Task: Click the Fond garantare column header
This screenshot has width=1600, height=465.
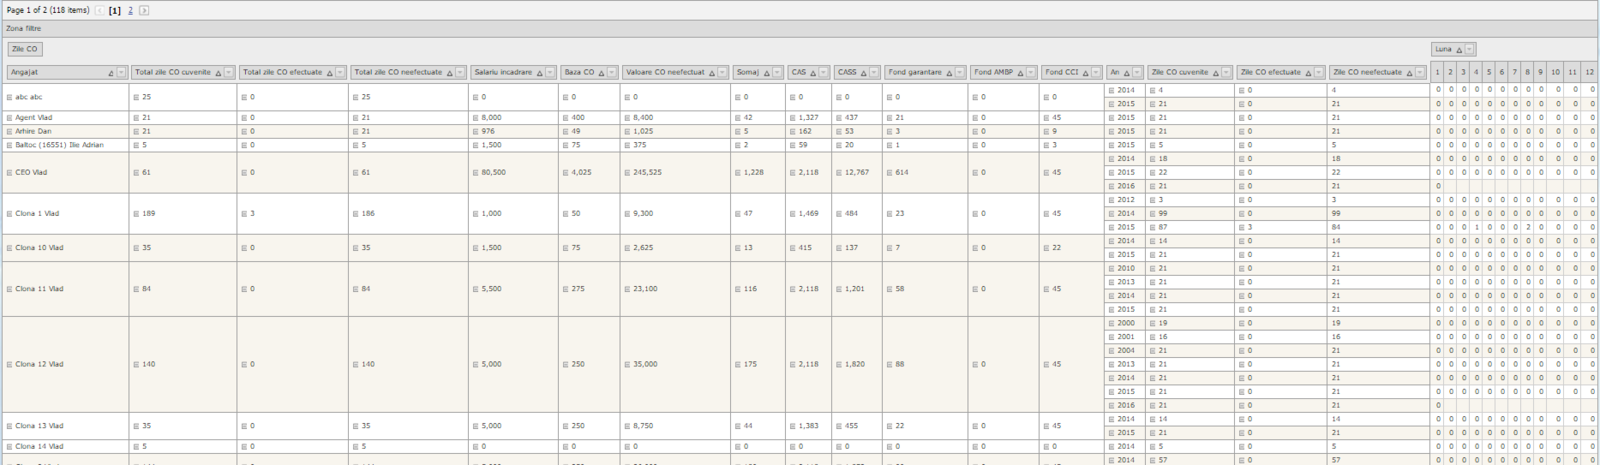Action: pyautogui.click(x=916, y=72)
